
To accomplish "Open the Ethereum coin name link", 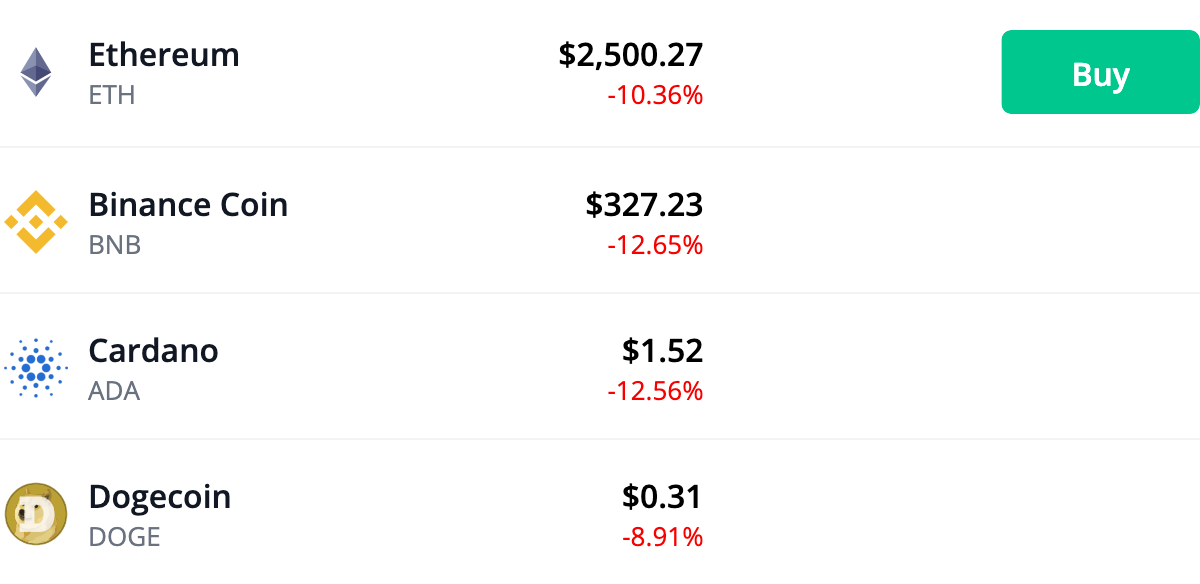I will point(164,56).
